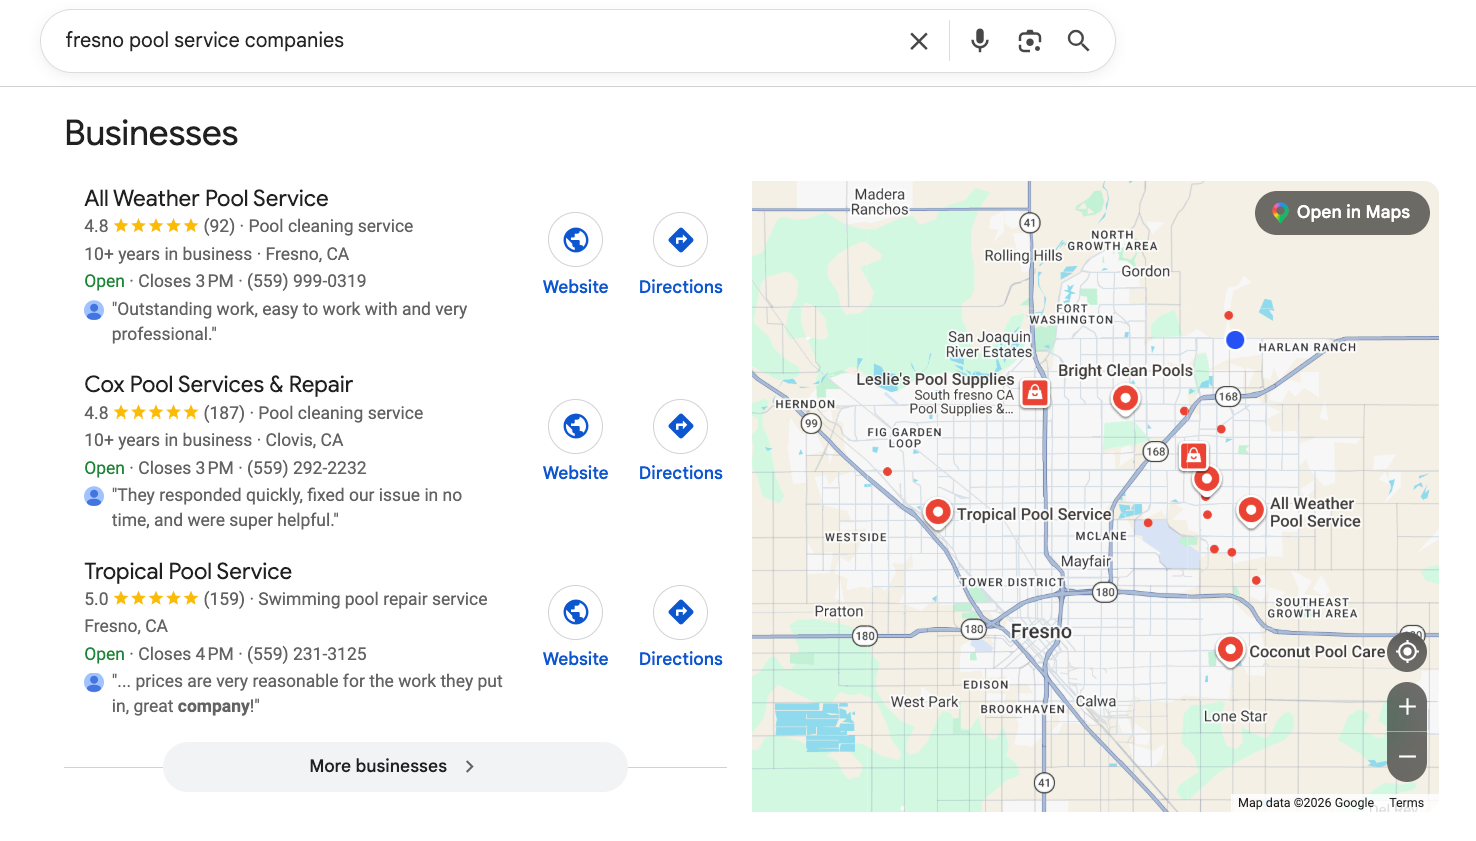Click Directions label for Tropical Pool Service
Image resolution: width=1476 pixels, height=841 pixels.
point(681,659)
